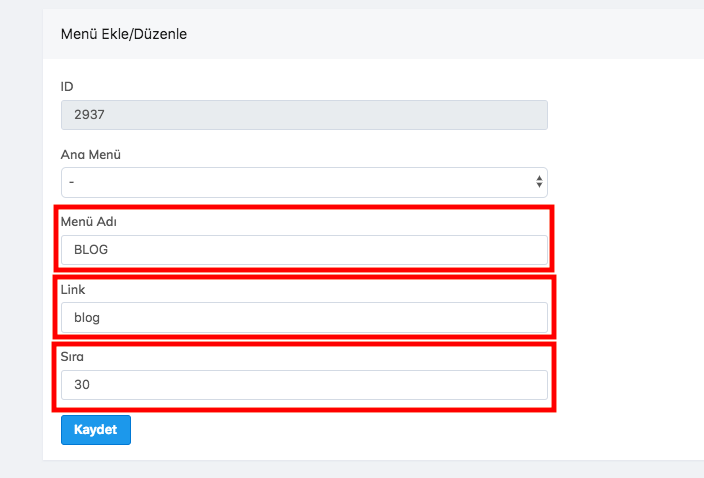Select the dash value in Ana Menü

pyautogui.click(x=72, y=182)
